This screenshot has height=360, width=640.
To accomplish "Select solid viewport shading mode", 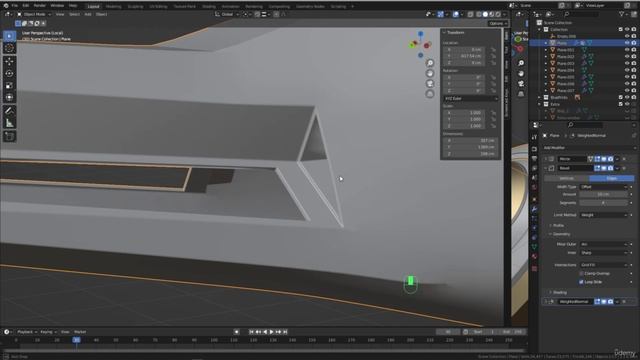I will 485,14.
